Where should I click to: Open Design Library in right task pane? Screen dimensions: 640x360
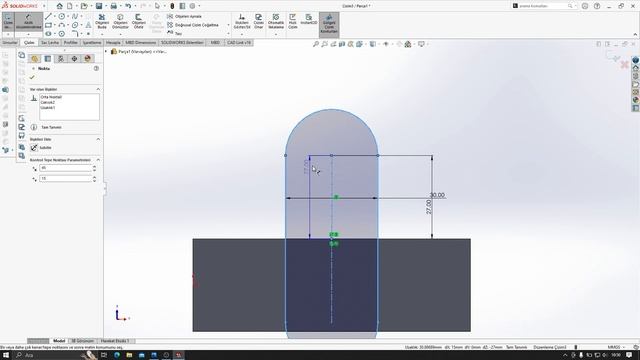tap(636, 76)
